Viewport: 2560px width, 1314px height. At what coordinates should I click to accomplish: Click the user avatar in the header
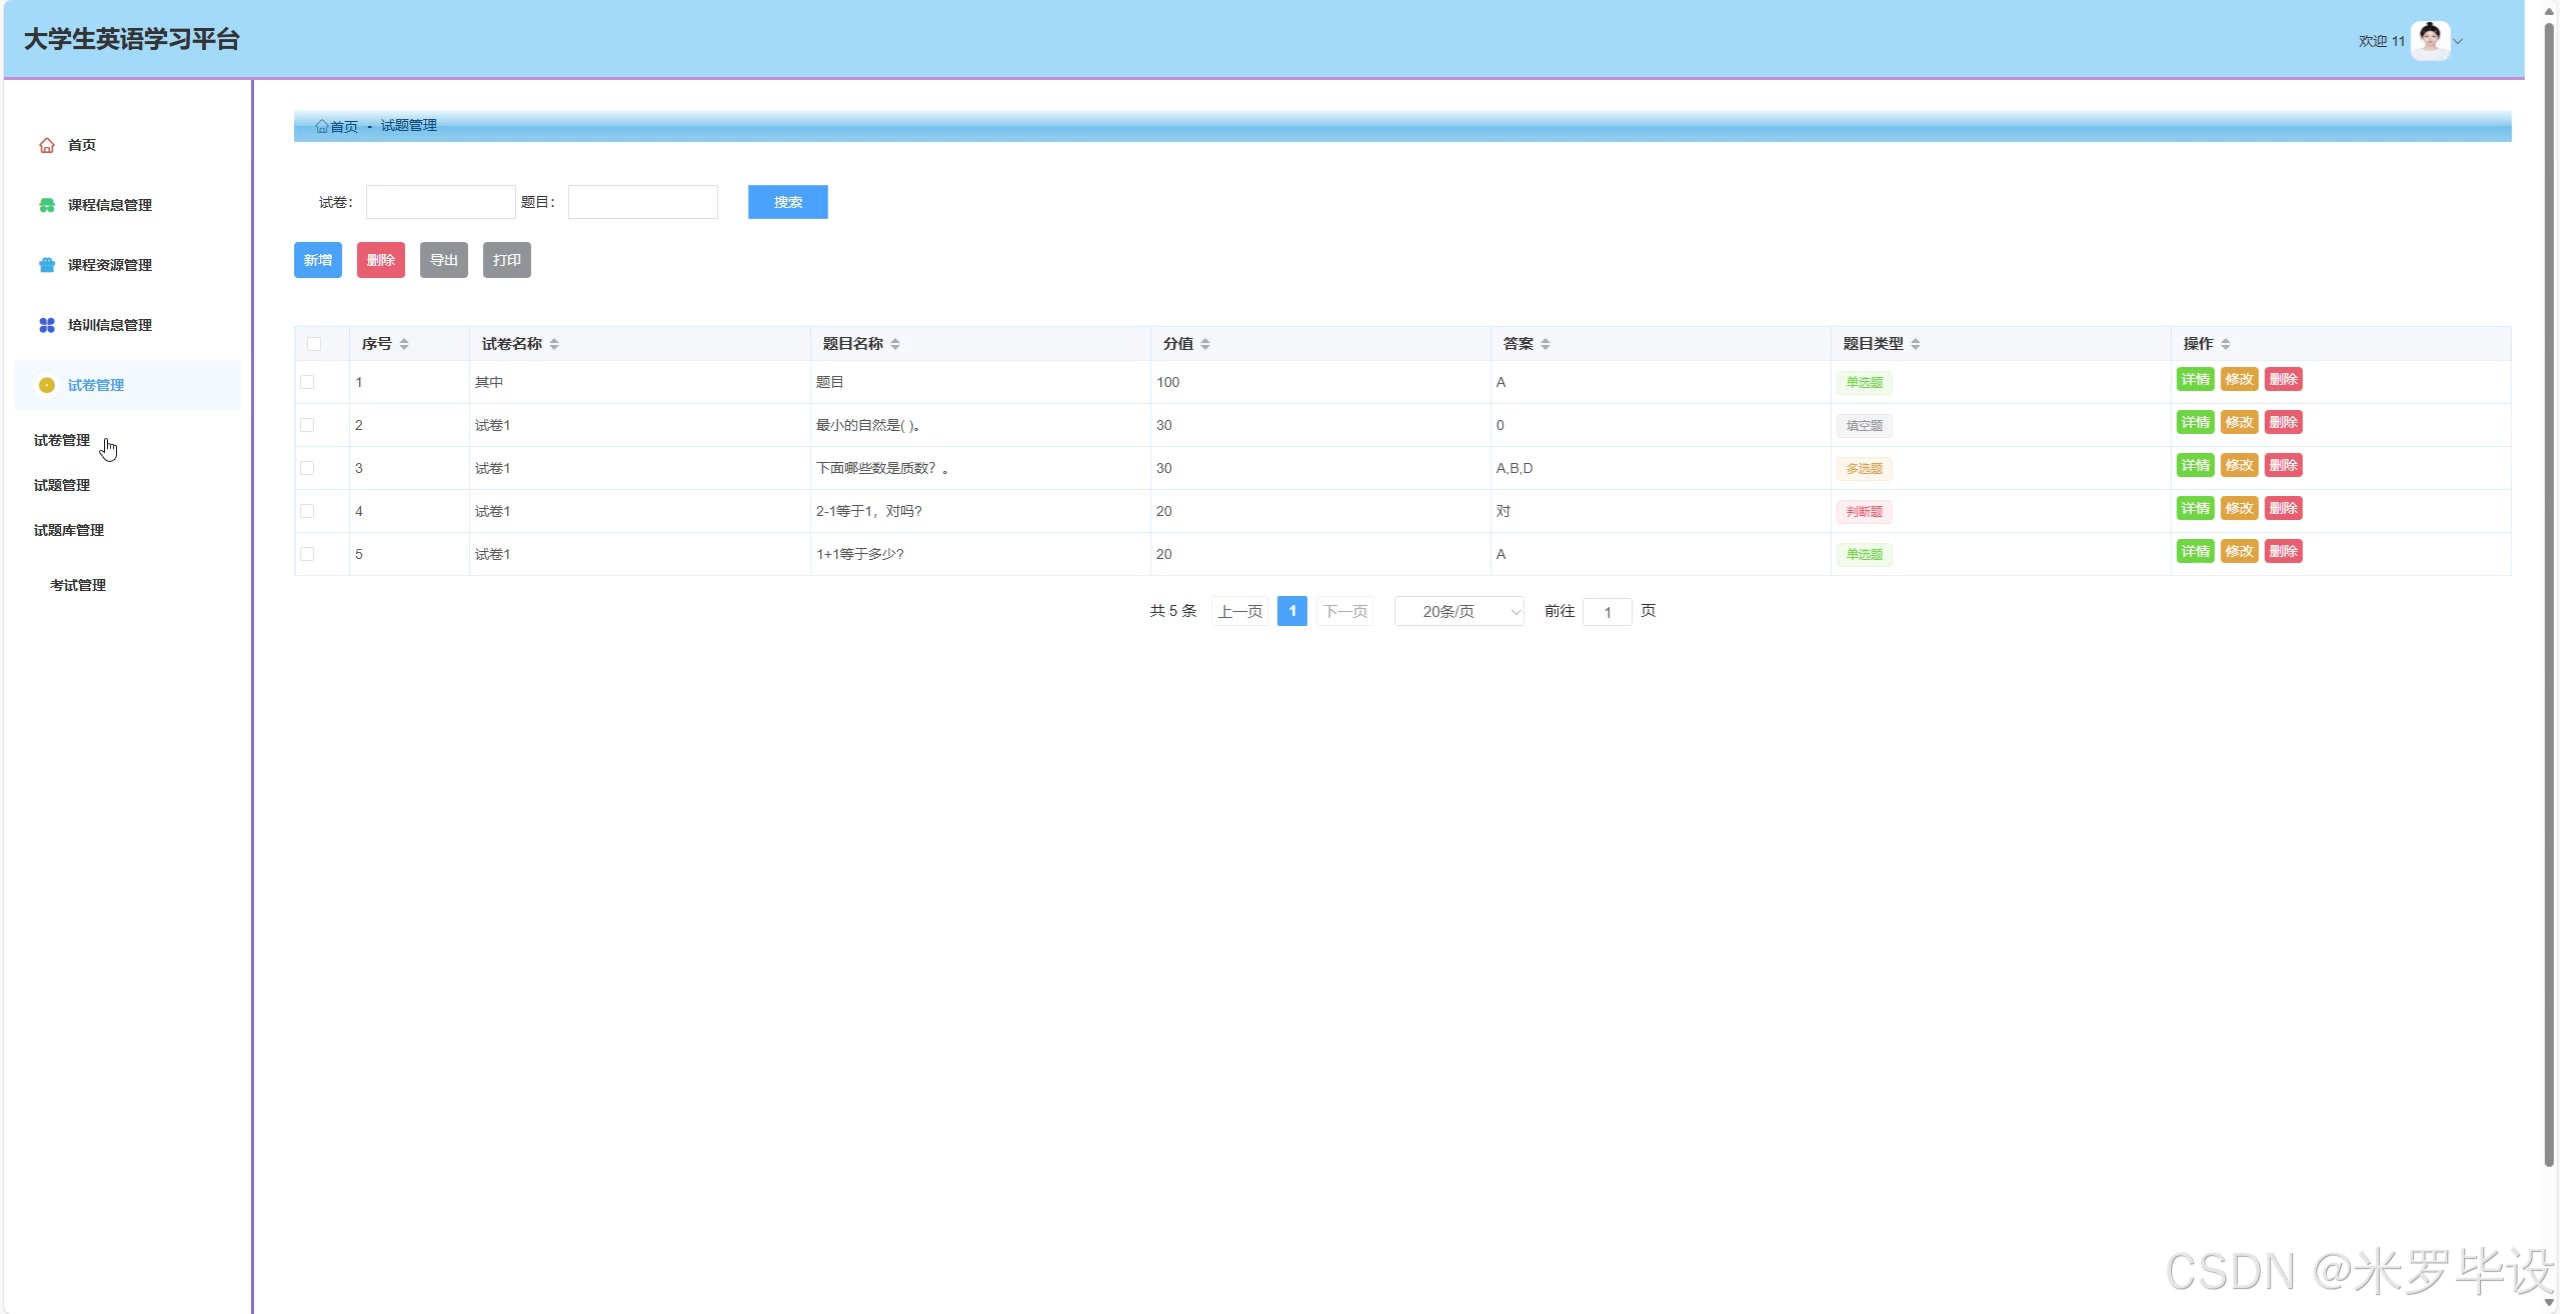pos(2430,41)
